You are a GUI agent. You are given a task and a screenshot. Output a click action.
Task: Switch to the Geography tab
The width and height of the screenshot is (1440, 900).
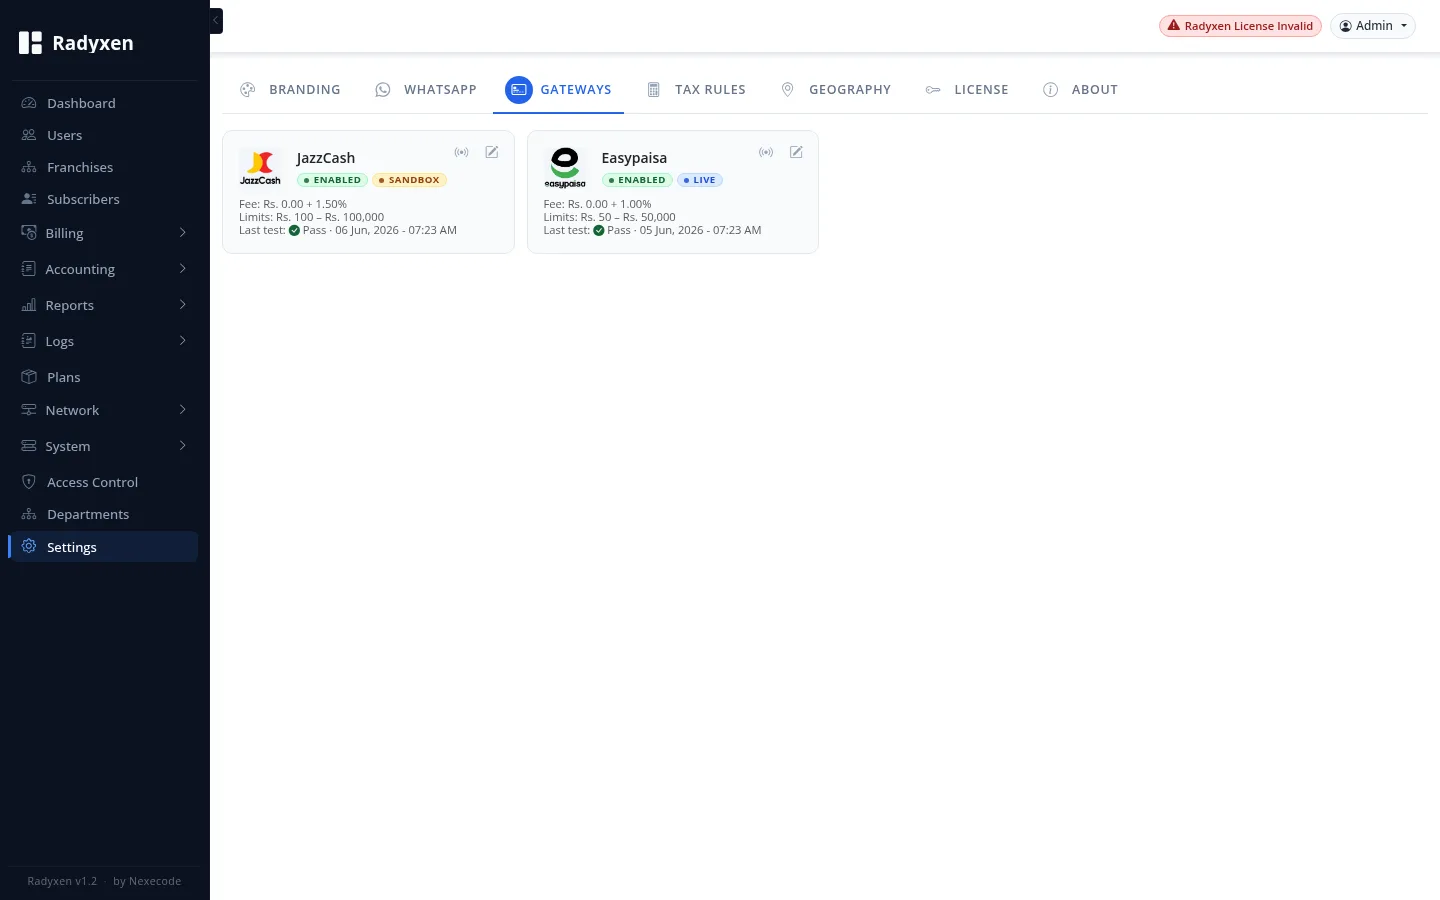click(836, 89)
